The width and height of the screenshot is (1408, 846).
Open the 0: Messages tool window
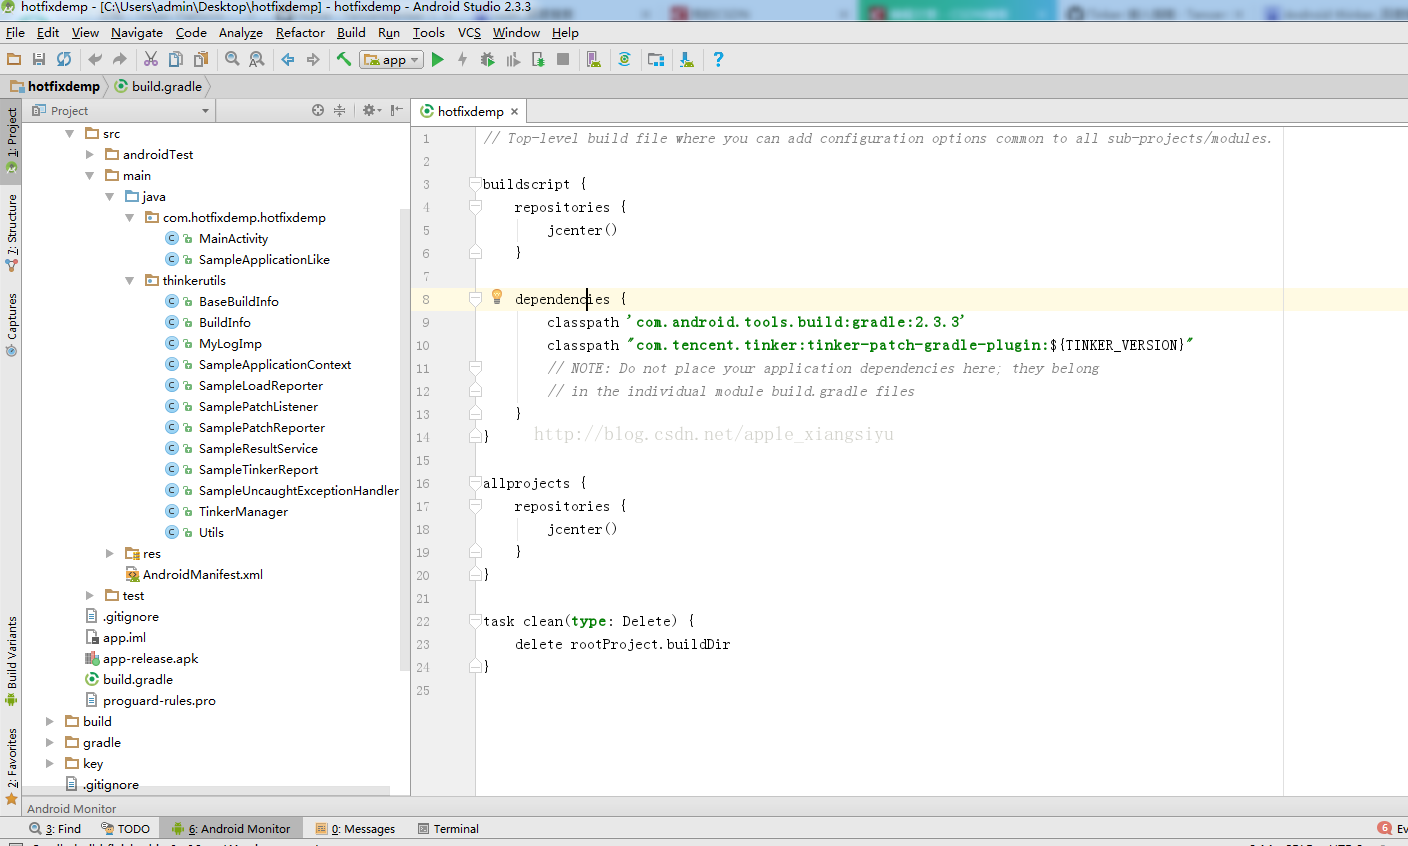click(x=355, y=828)
